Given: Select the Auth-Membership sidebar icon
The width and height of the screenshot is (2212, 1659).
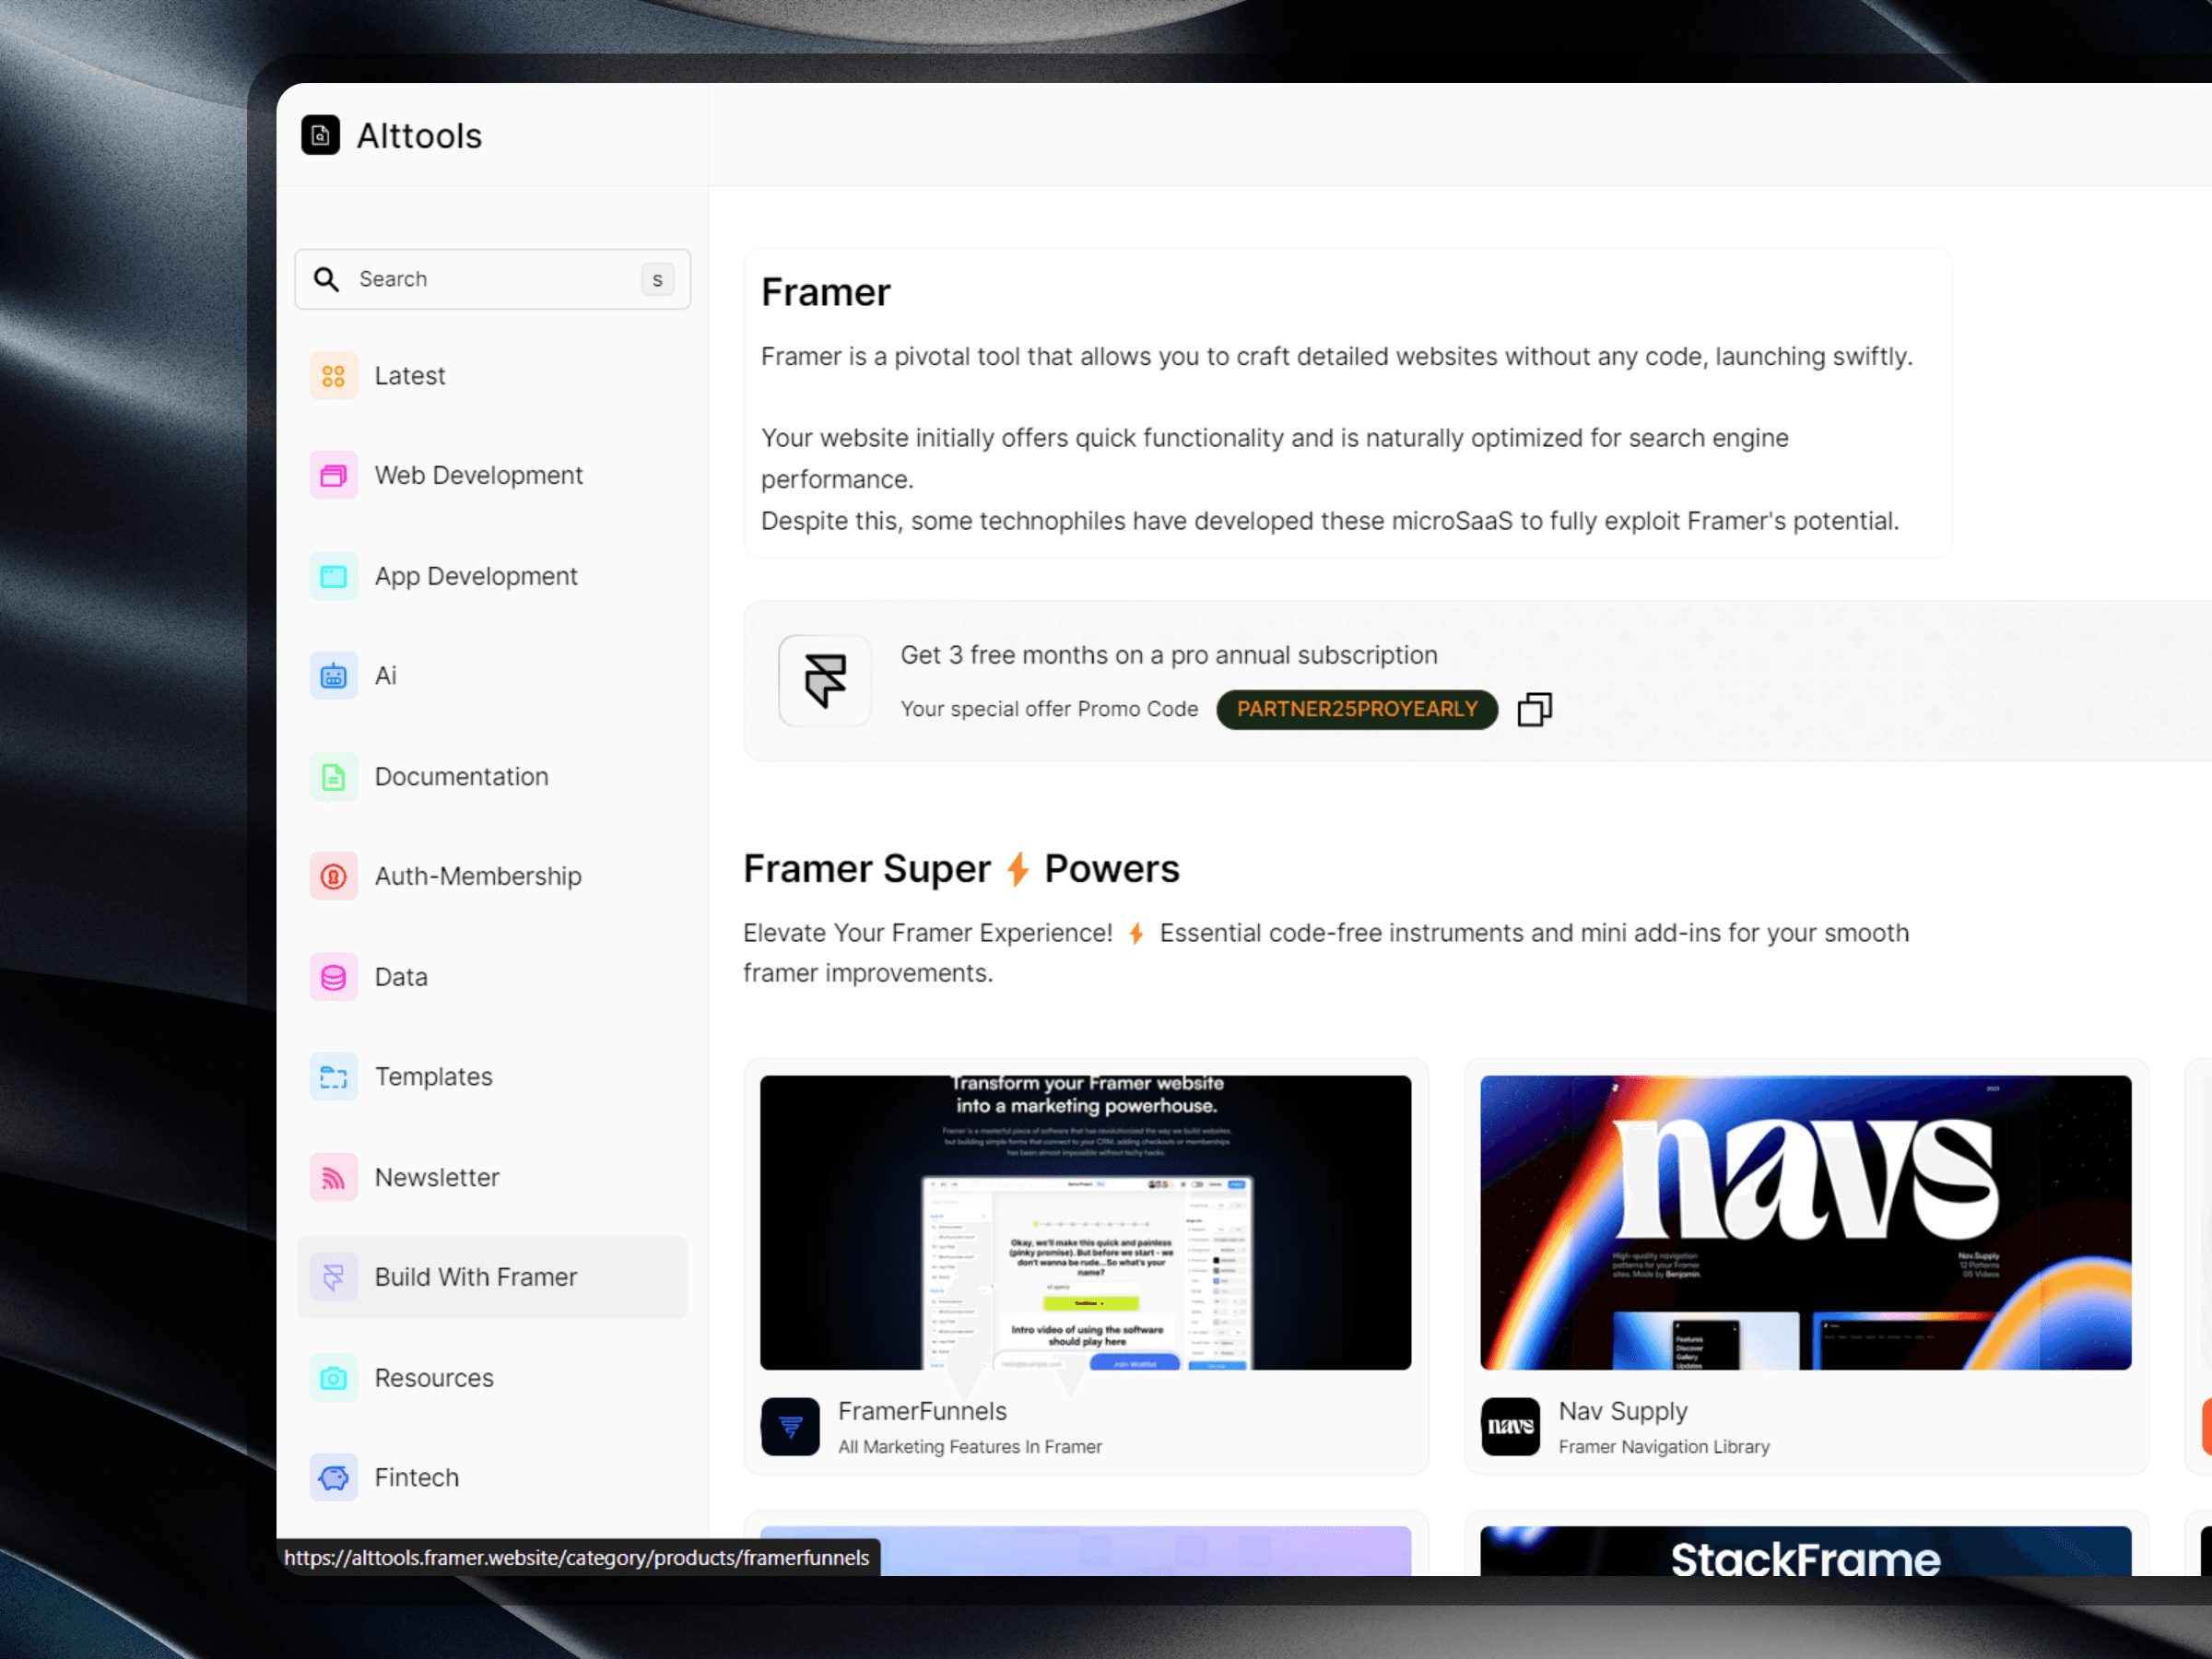Looking at the screenshot, I should [335, 877].
